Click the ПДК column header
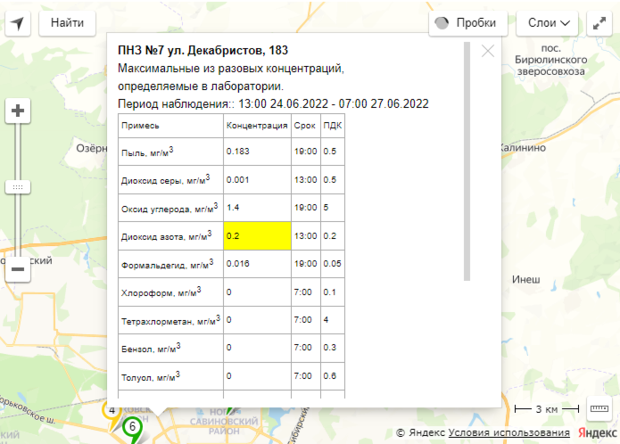 (x=331, y=126)
